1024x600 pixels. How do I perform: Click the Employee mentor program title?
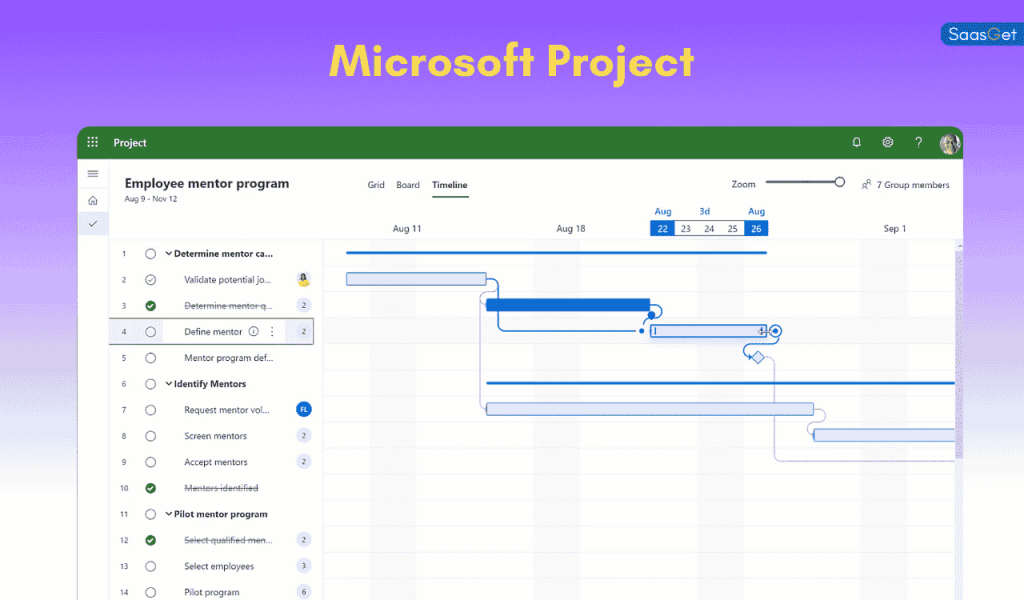pos(207,183)
